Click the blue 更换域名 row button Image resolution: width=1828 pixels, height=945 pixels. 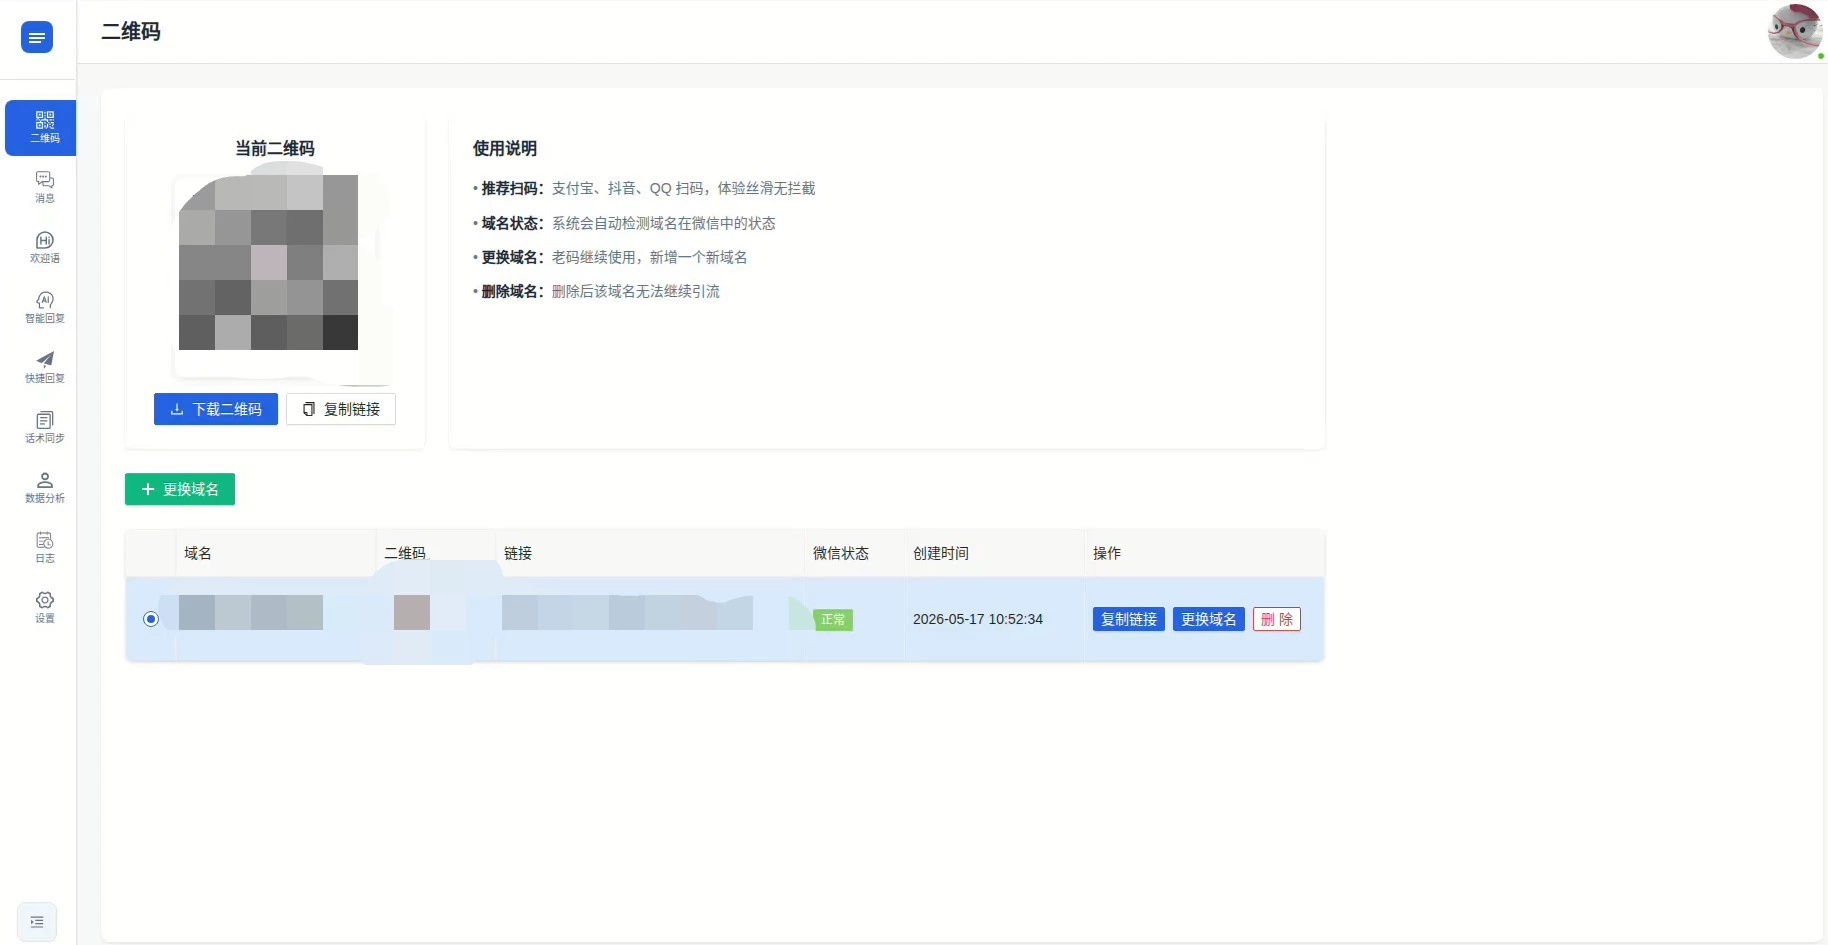1209,619
